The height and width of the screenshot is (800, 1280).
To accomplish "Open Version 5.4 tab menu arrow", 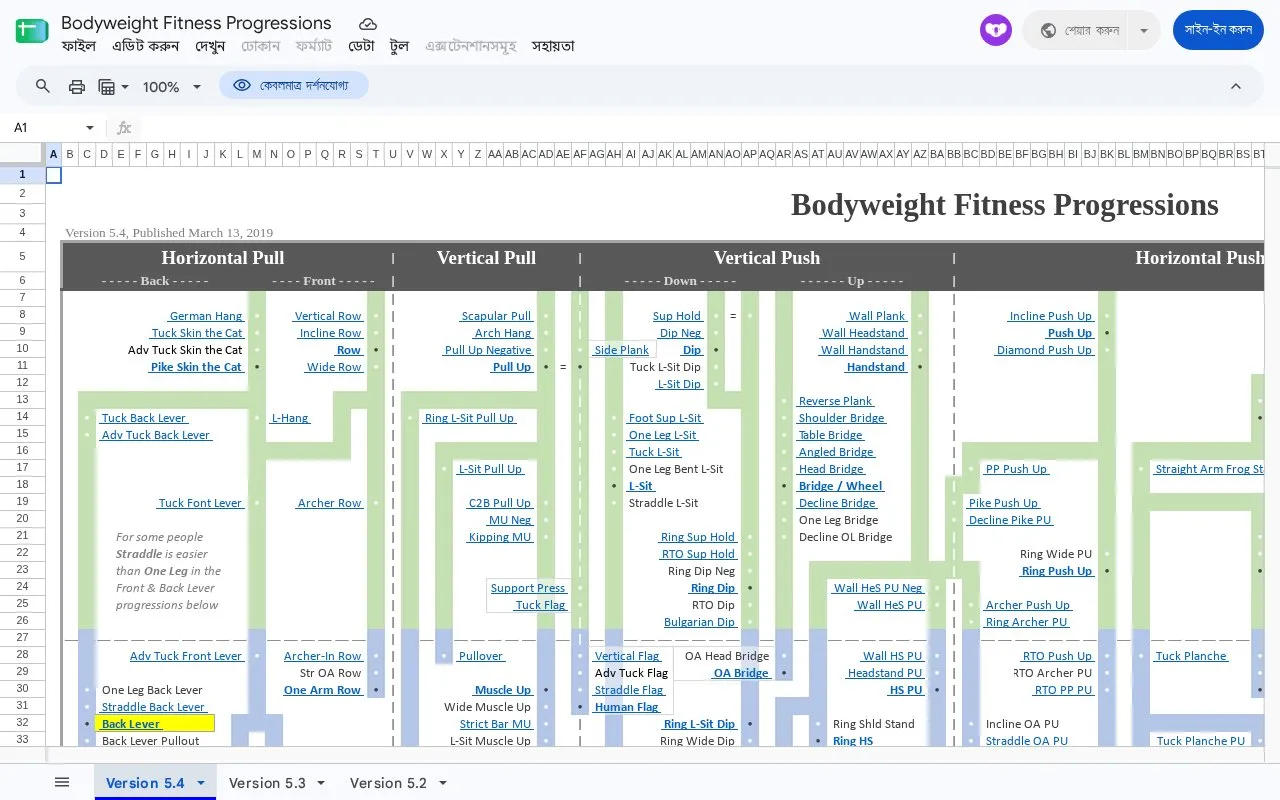I will pos(201,783).
